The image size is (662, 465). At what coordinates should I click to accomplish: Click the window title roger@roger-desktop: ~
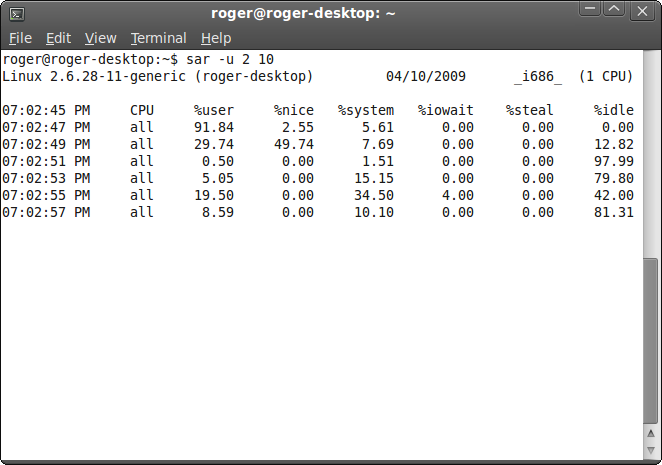coord(303,14)
